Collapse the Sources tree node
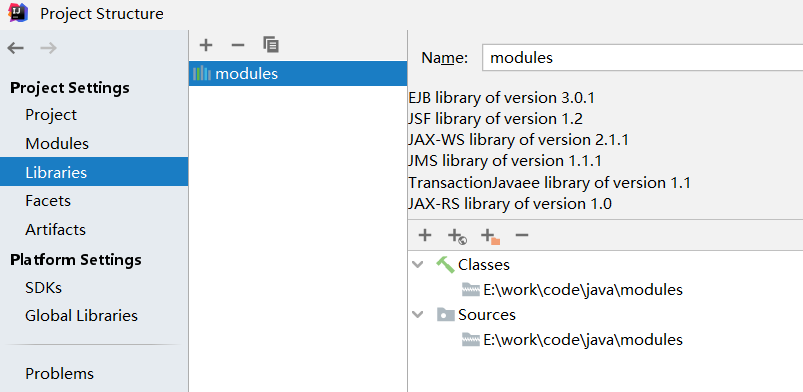The height and width of the screenshot is (392, 803). point(418,314)
